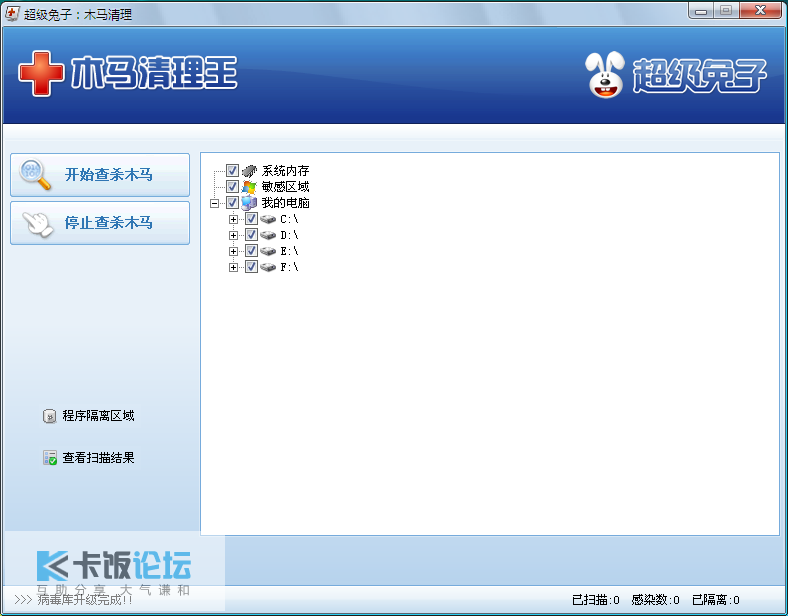This screenshot has height=616, width=788.
Task: Uncheck the C:\ drive checkbox
Action: [x=251, y=219]
